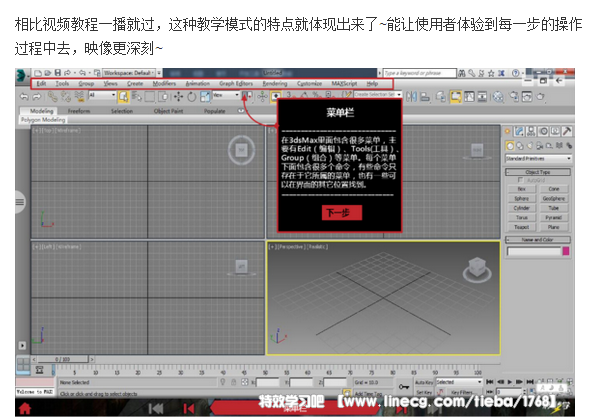Activate the Select and Scale tool
Screen dimensions: 590x418
click(205, 97)
